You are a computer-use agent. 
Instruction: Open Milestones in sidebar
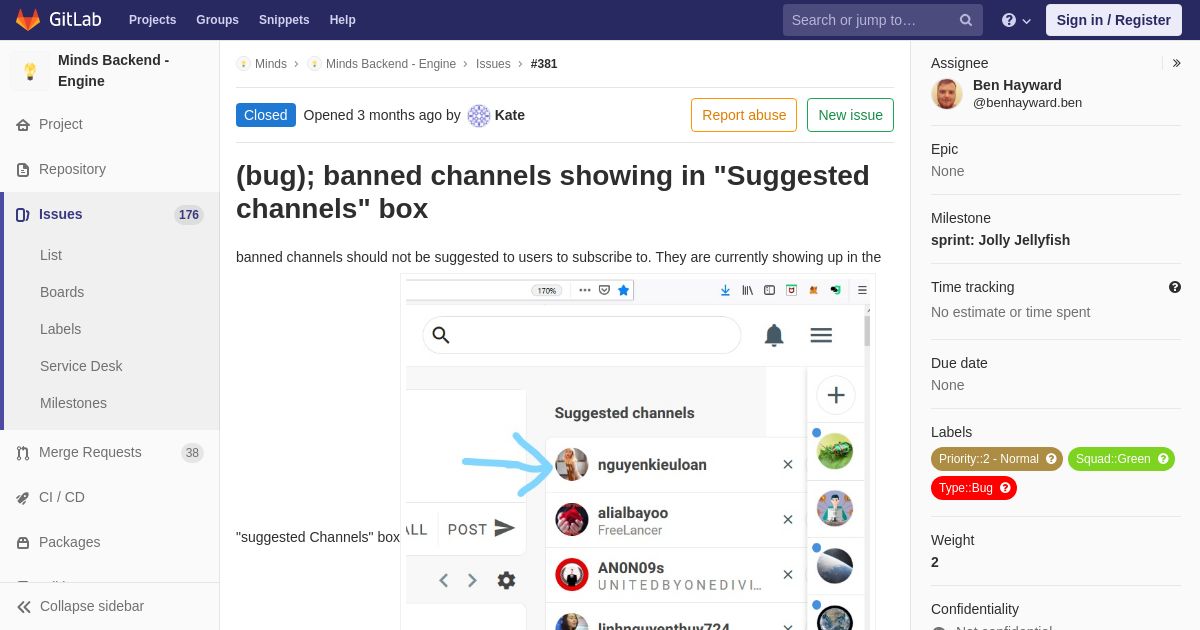pos(73,403)
